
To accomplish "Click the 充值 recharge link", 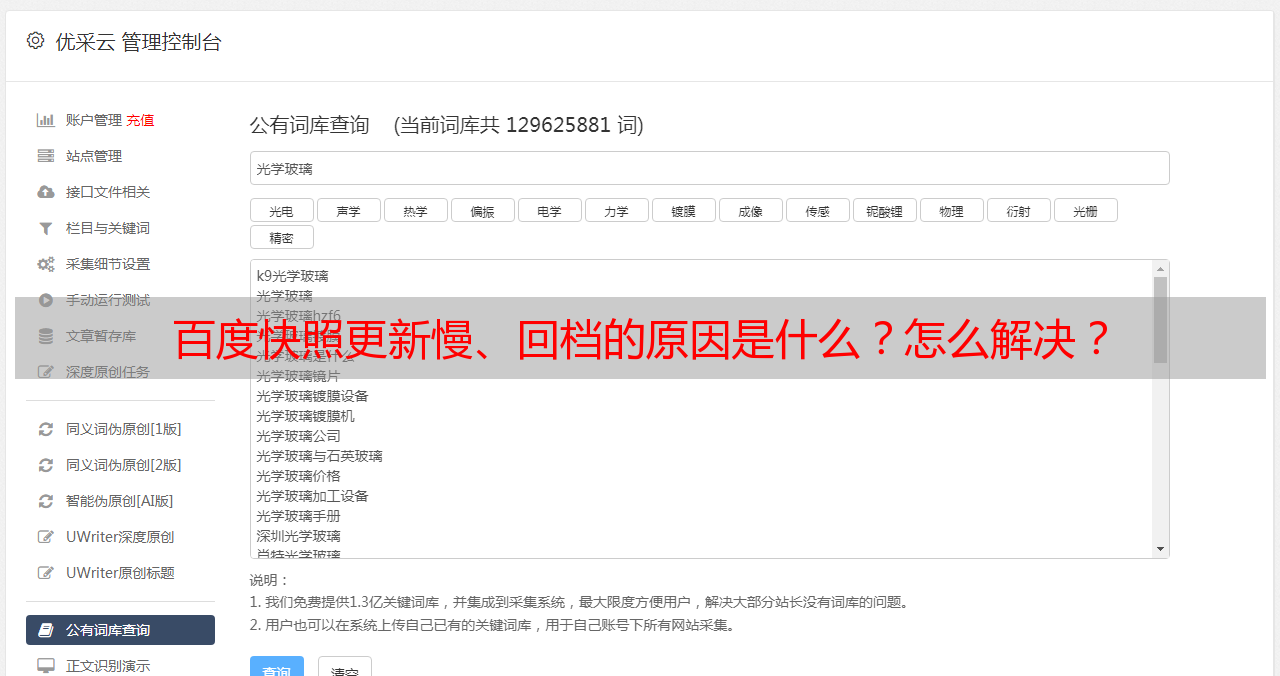I will tap(140, 120).
